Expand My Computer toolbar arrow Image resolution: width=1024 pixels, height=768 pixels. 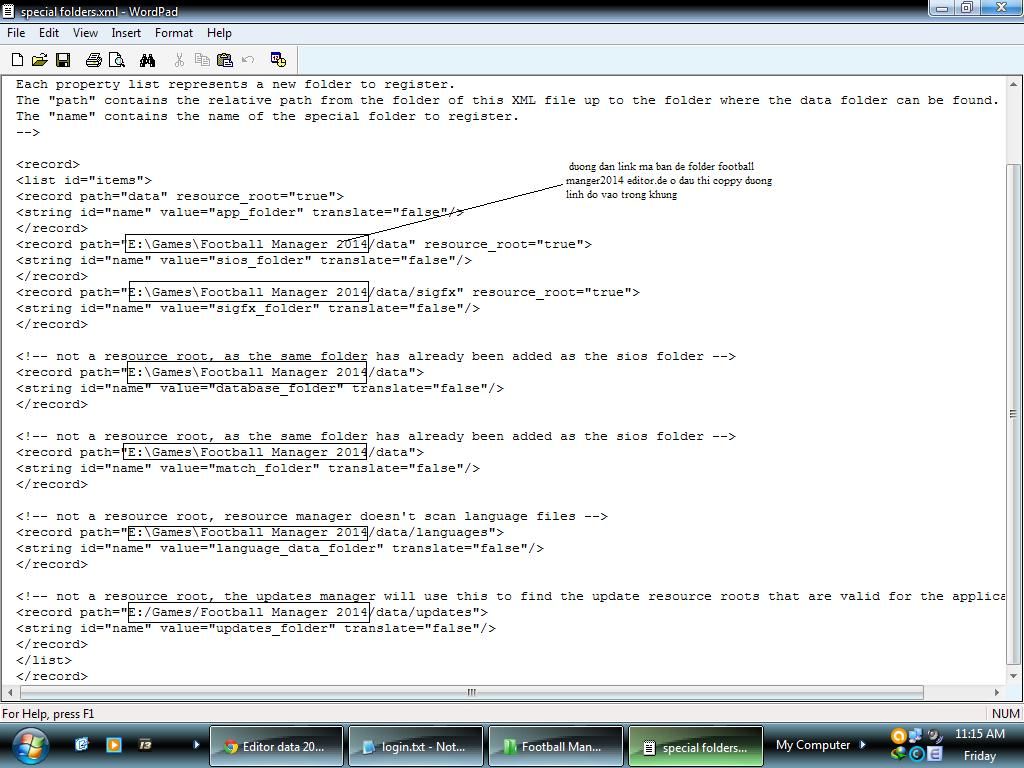click(863, 744)
